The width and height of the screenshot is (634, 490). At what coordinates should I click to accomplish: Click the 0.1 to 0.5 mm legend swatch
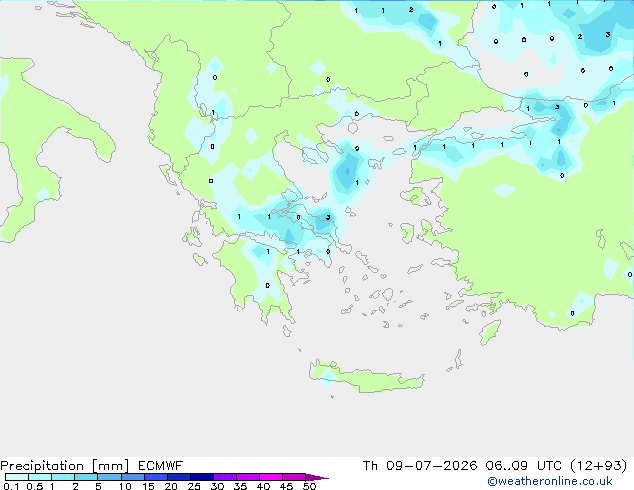coord(17,477)
